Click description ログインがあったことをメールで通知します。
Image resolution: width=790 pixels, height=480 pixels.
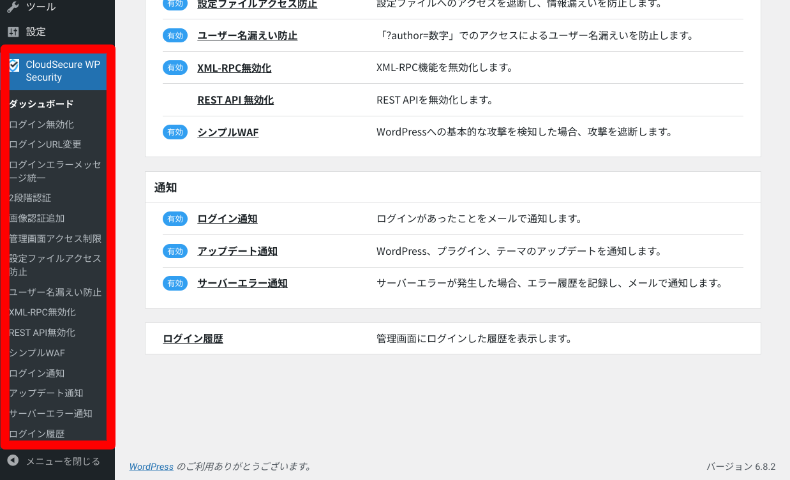[480, 219]
